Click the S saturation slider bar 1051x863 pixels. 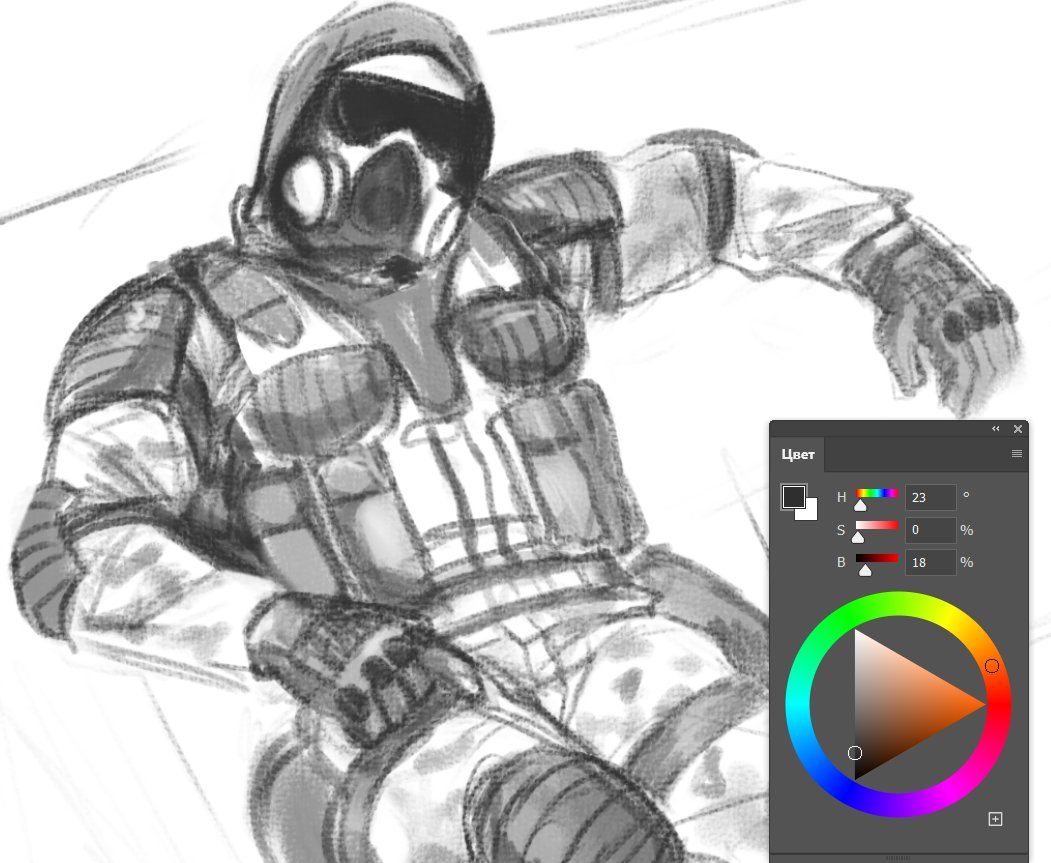[x=877, y=525]
